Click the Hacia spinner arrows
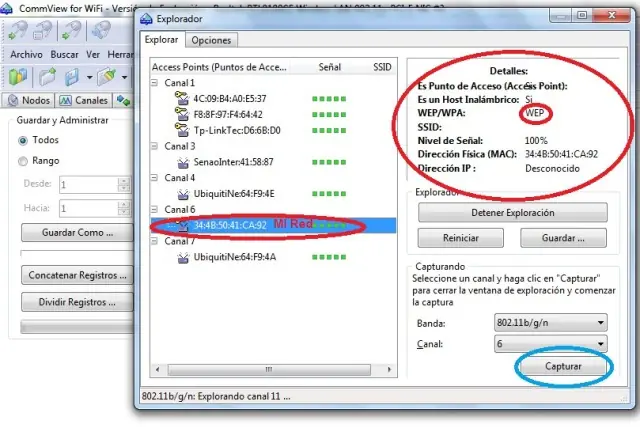 124,209
